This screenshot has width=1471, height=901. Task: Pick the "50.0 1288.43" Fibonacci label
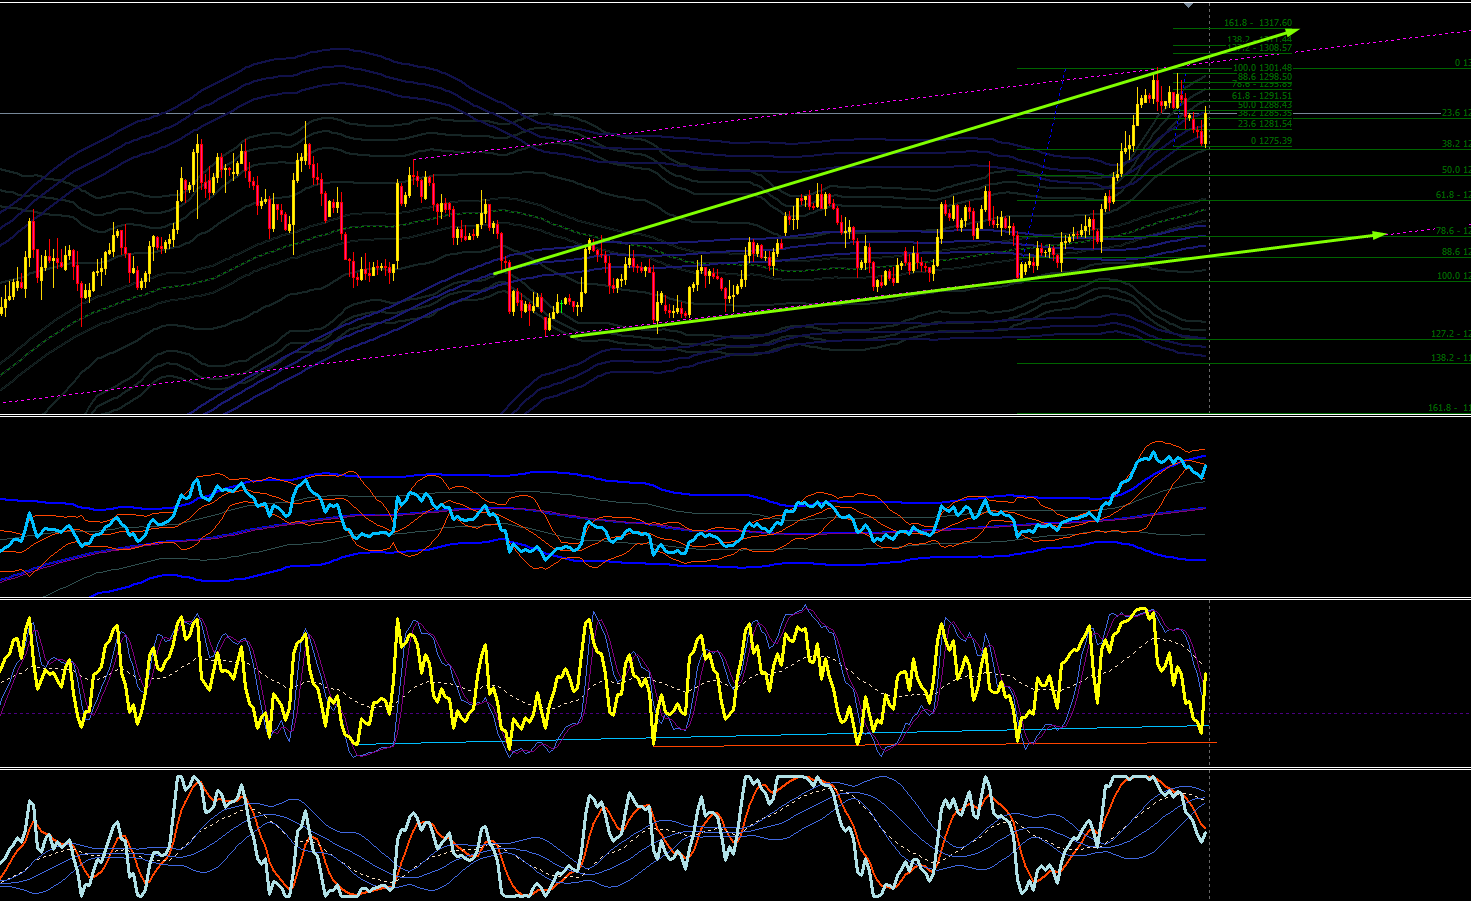pyautogui.click(x=1265, y=105)
